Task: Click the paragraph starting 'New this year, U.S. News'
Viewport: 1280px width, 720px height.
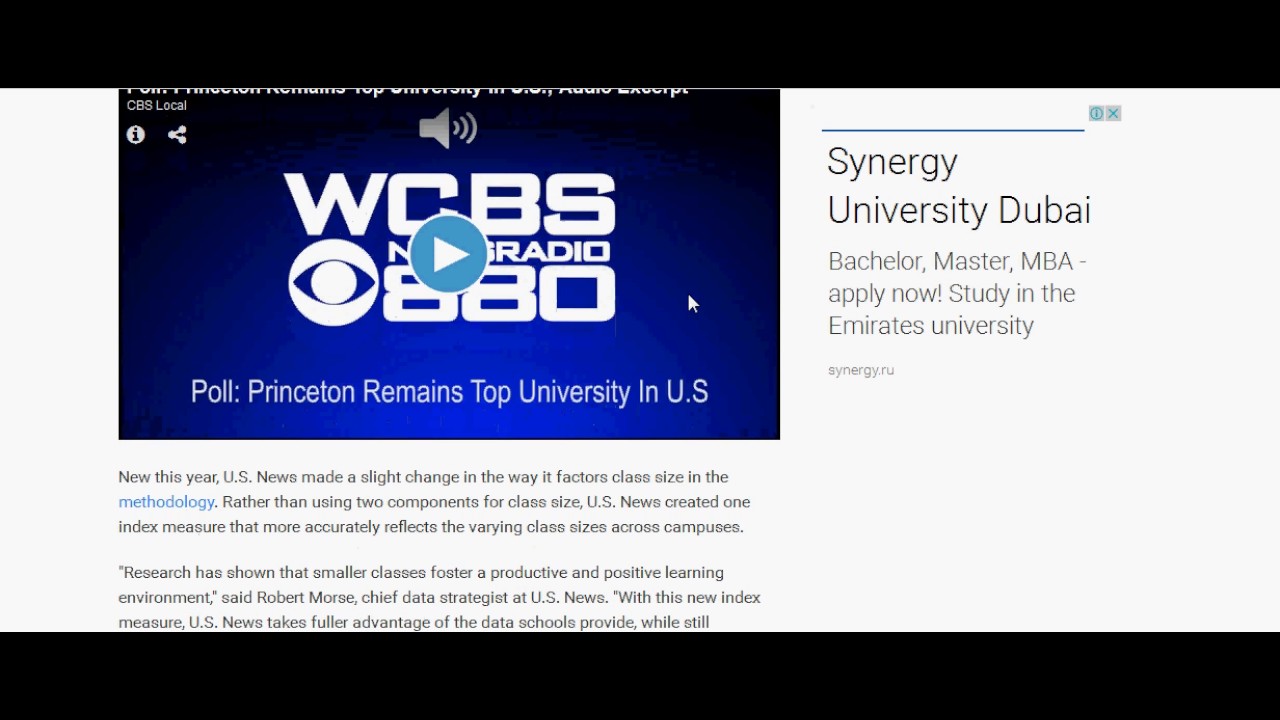Action: click(x=434, y=502)
